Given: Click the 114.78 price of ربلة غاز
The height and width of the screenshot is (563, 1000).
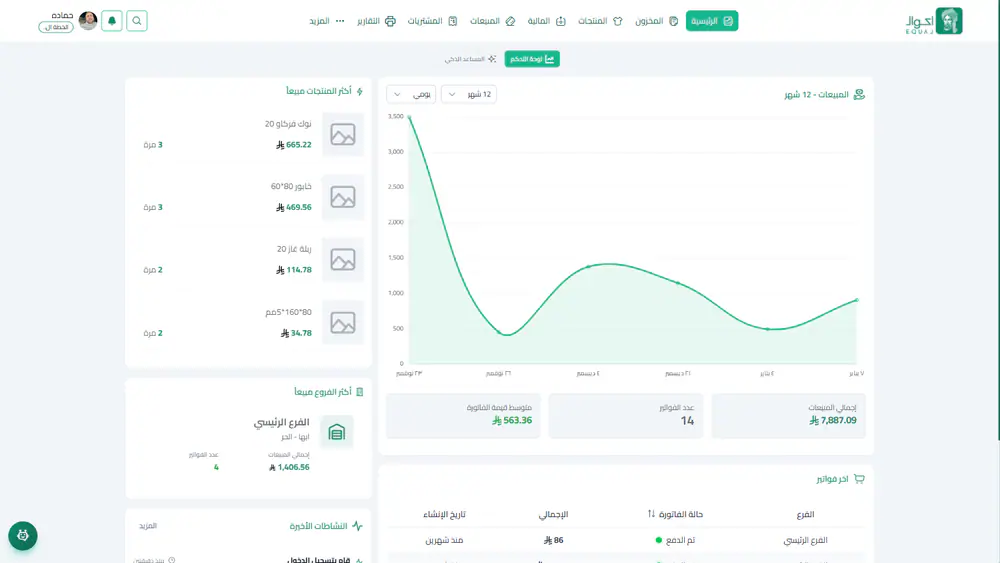Looking at the screenshot, I should point(294,270).
